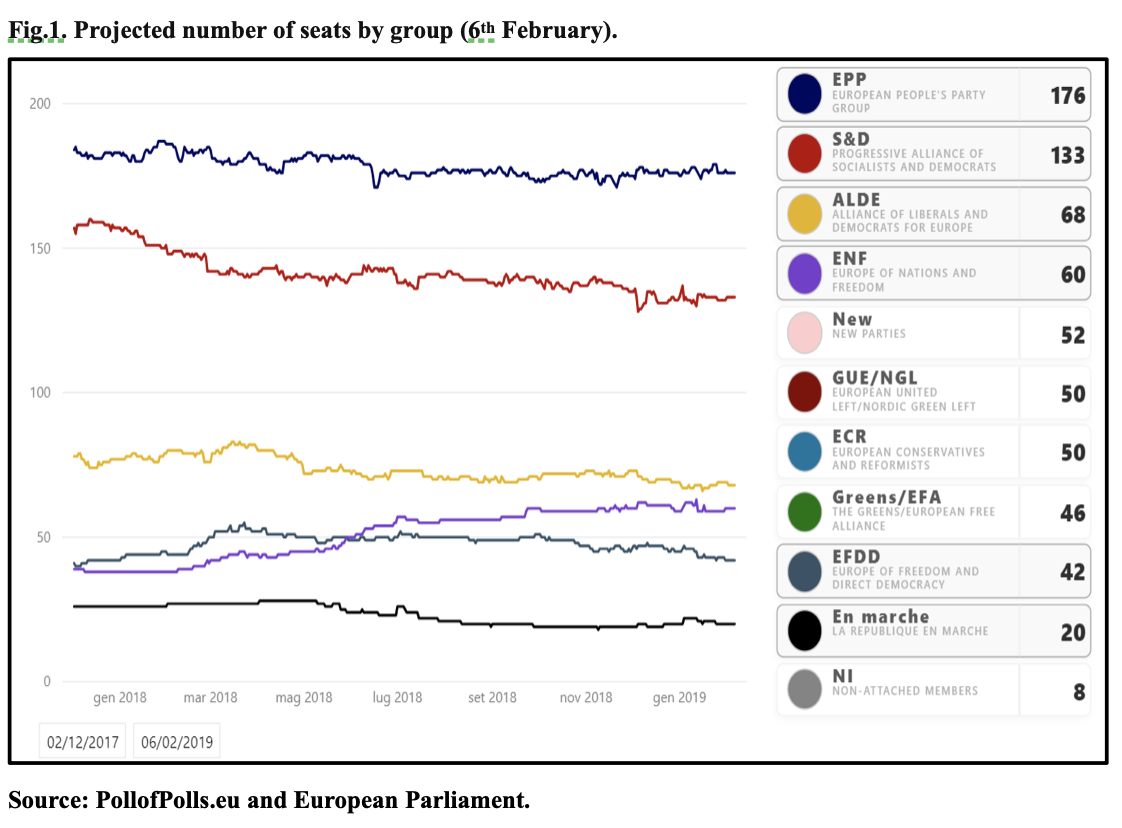The width and height of the screenshot is (1122, 828).
Task: Click the 'lug 2018' axis label
Action: (x=396, y=698)
